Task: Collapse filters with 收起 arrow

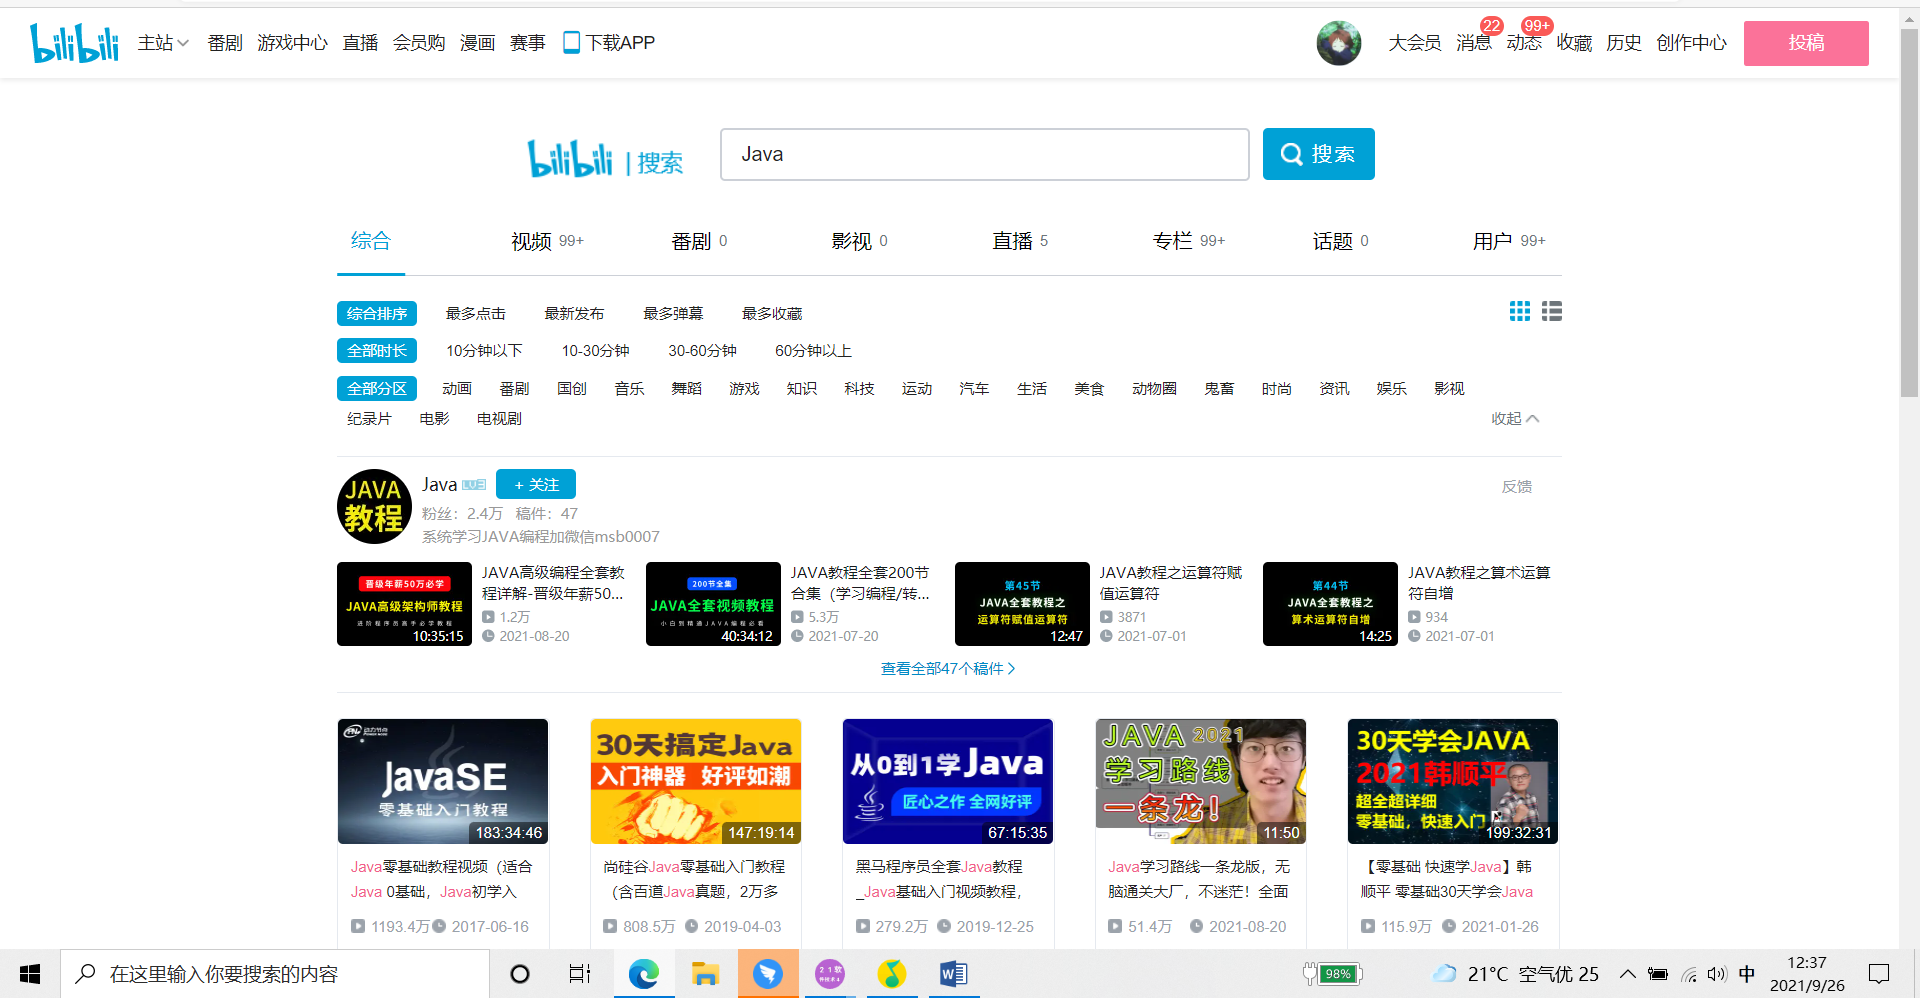Action: point(1515,418)
